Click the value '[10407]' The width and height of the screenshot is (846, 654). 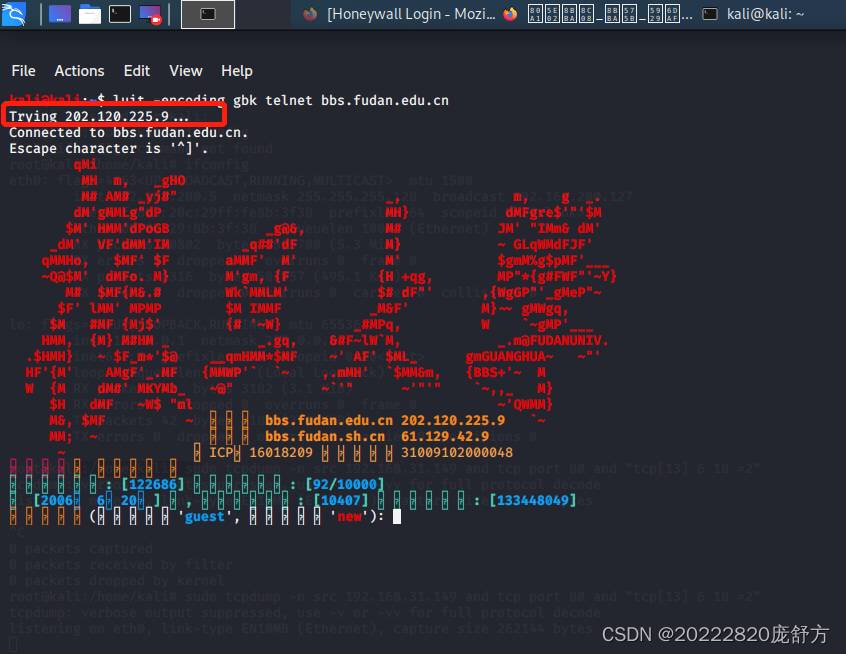[x=340, y=500]
